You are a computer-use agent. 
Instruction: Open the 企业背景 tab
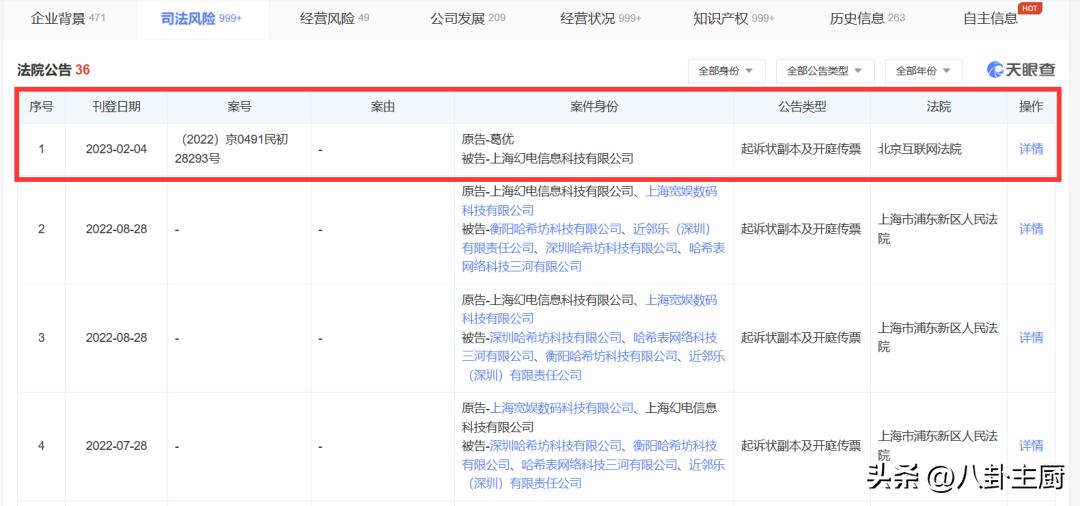click(x=68, y=19)
